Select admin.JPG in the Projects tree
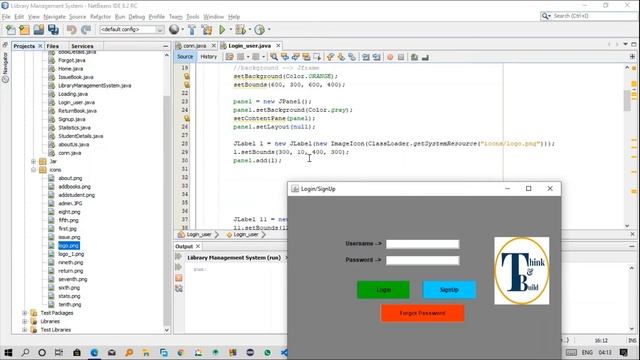Viewport: 640px width, 360px height. 70,203
